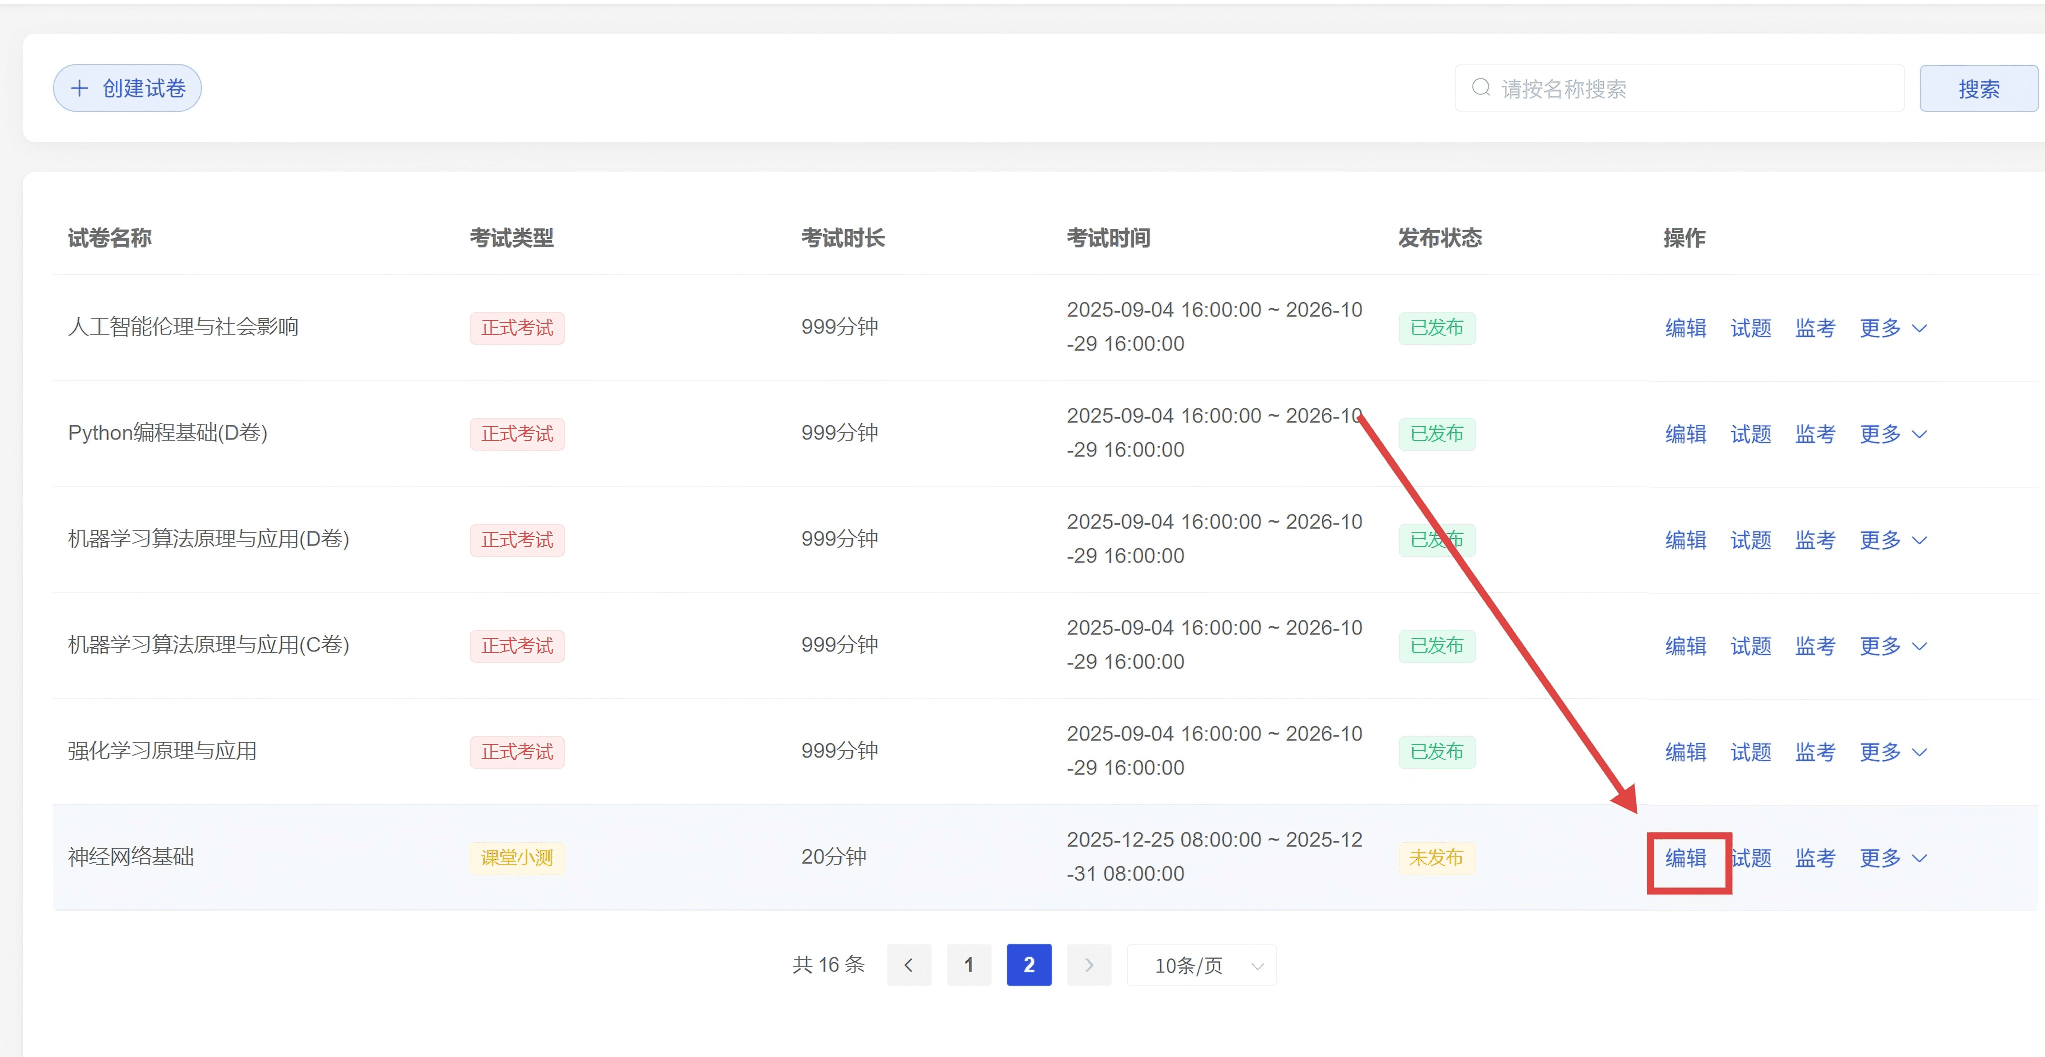
Task: Select page 2 in pagination
Action: tap(1028, 965)
